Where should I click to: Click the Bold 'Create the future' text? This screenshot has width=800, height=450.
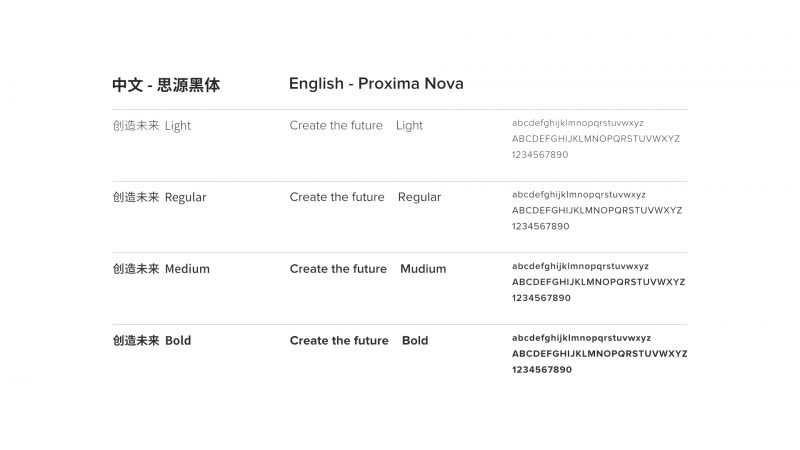pyautogui.click(x=339, y=340)
